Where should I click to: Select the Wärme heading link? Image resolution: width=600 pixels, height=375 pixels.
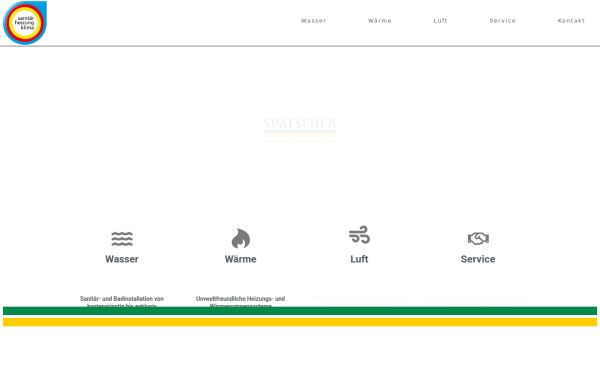pos(241,259)
